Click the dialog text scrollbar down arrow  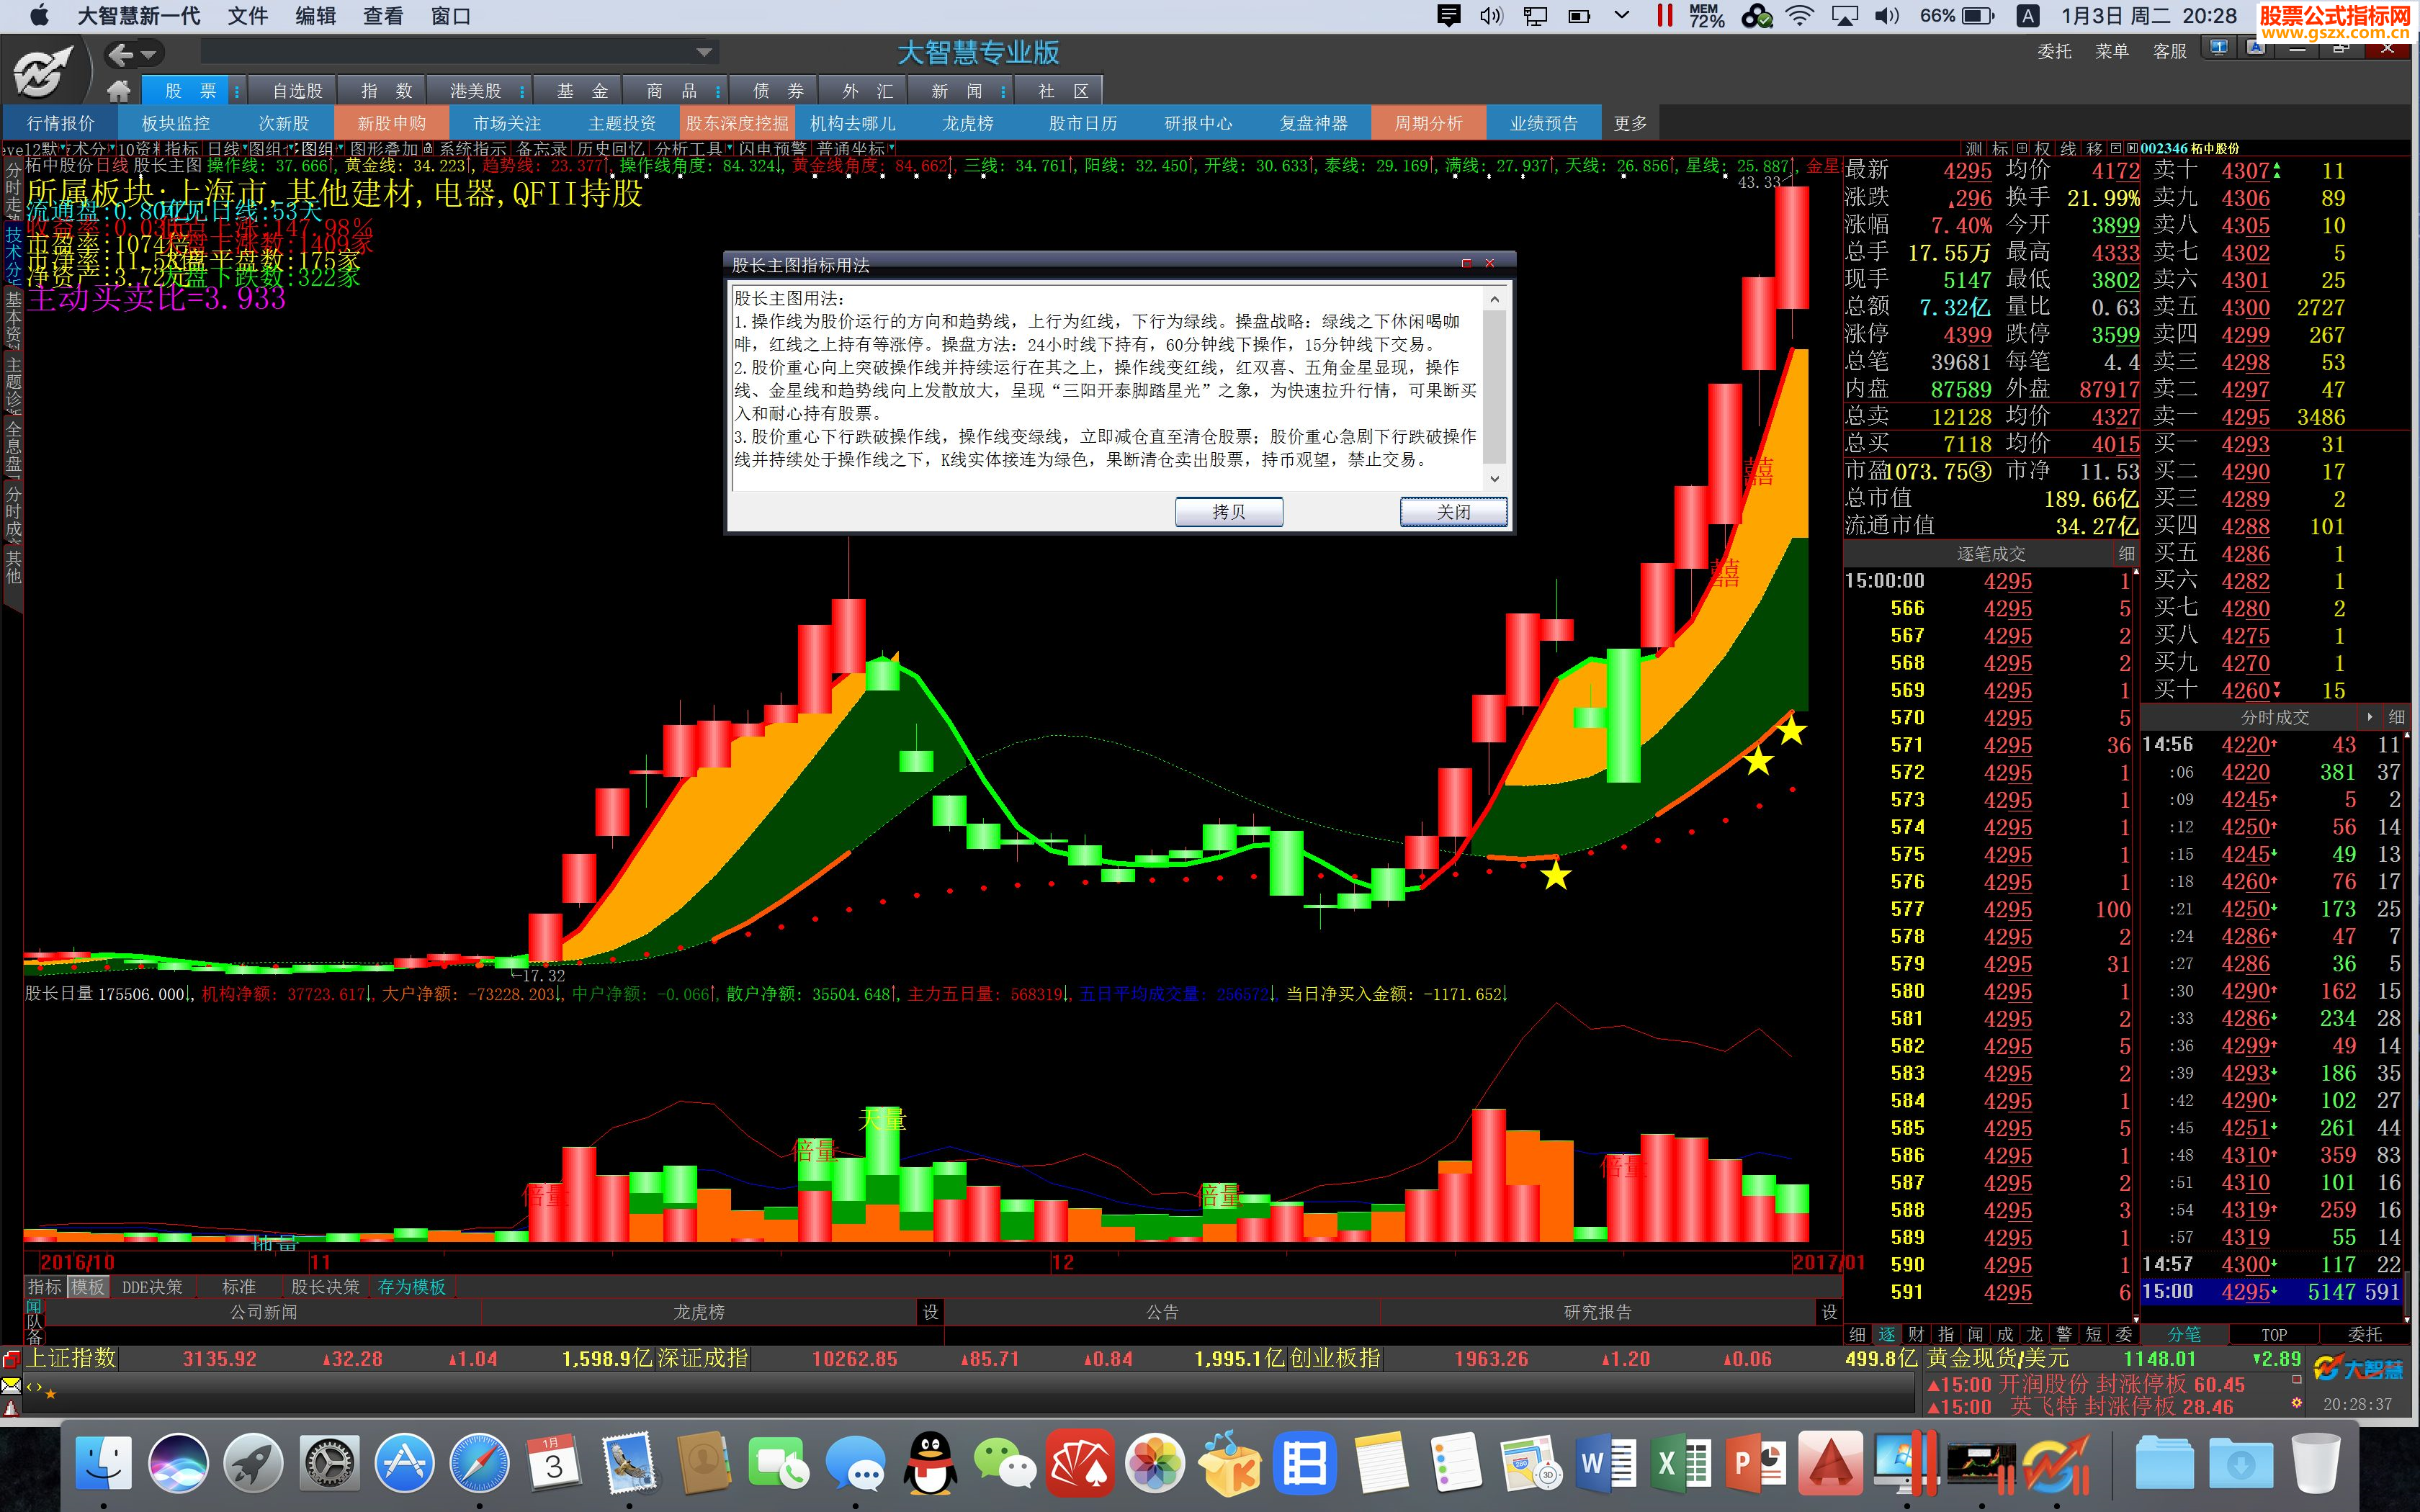pyautogui.click(x=1495, y=479)
